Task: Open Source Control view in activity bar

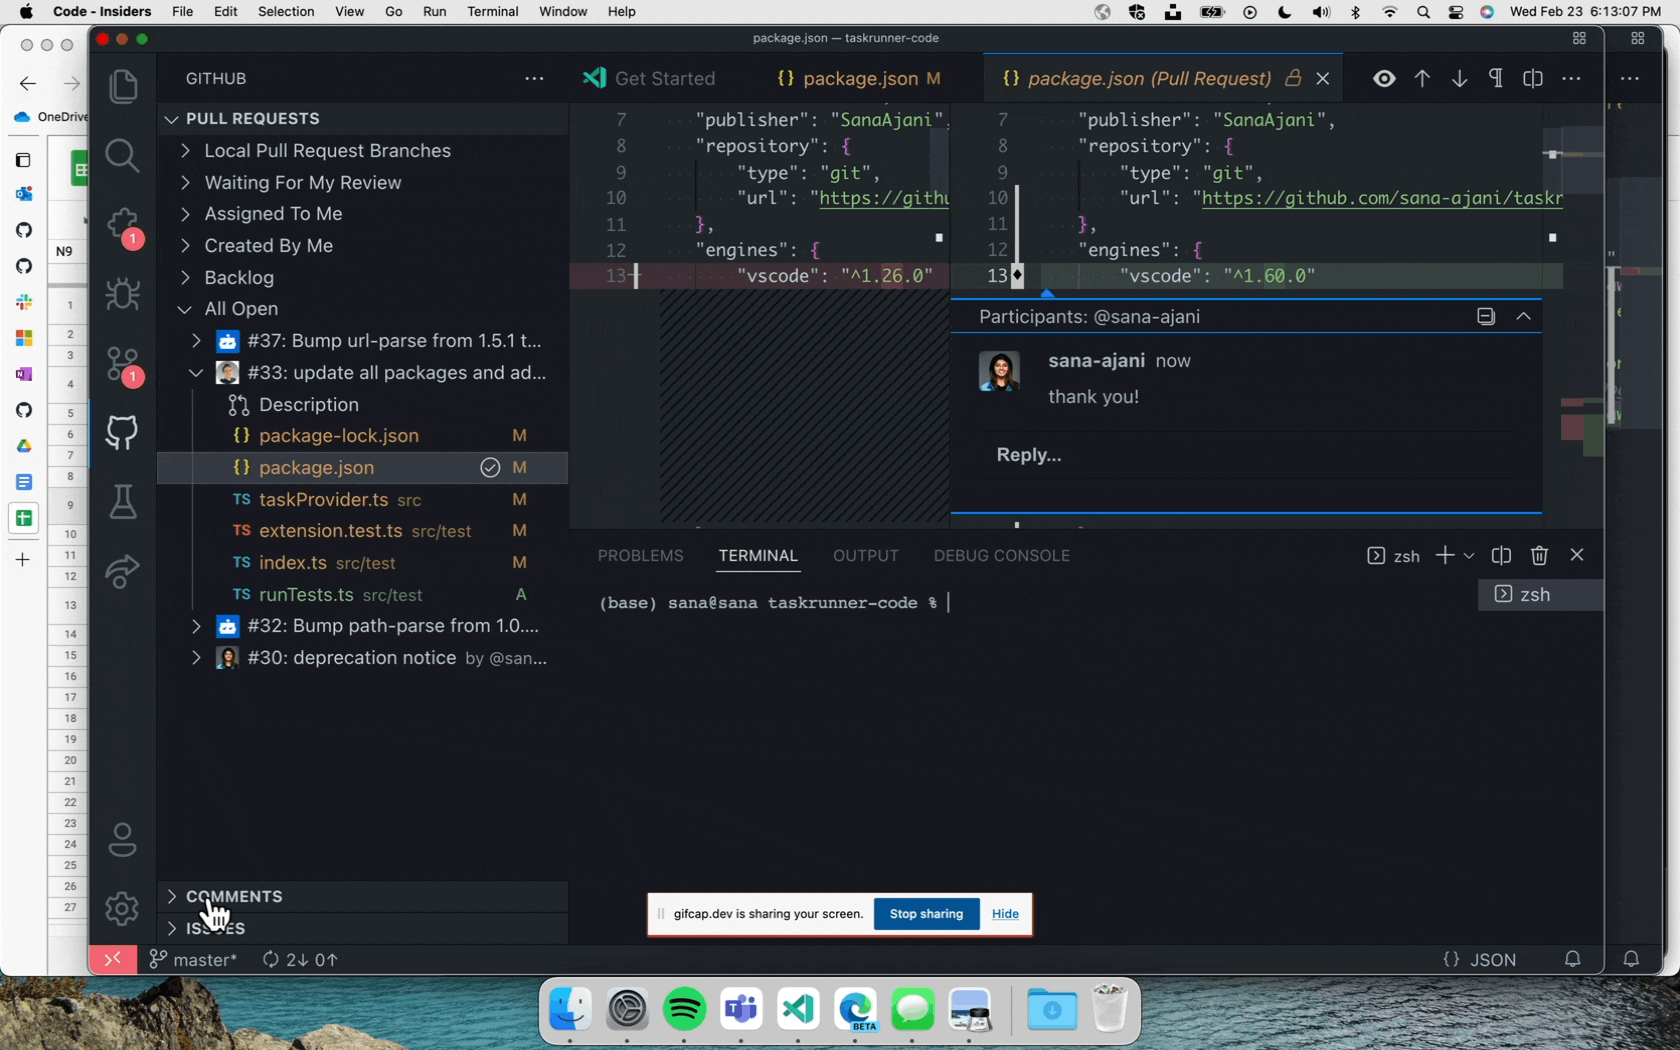Action: (x=123, y=364)
